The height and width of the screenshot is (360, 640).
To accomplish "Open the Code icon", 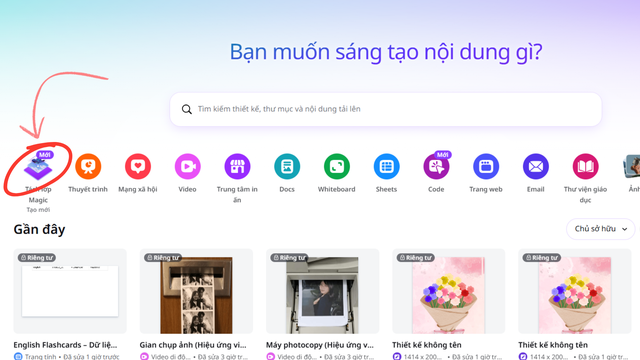I will (436, 167).
